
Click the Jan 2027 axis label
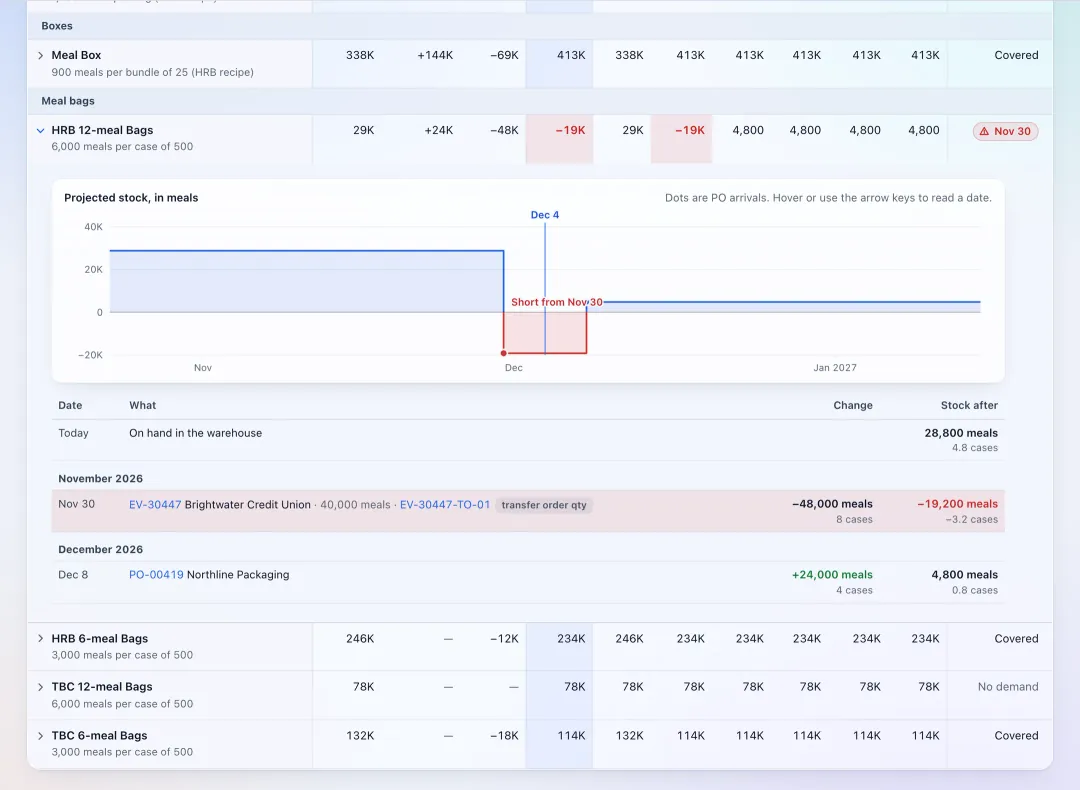[x=835, y=368]
